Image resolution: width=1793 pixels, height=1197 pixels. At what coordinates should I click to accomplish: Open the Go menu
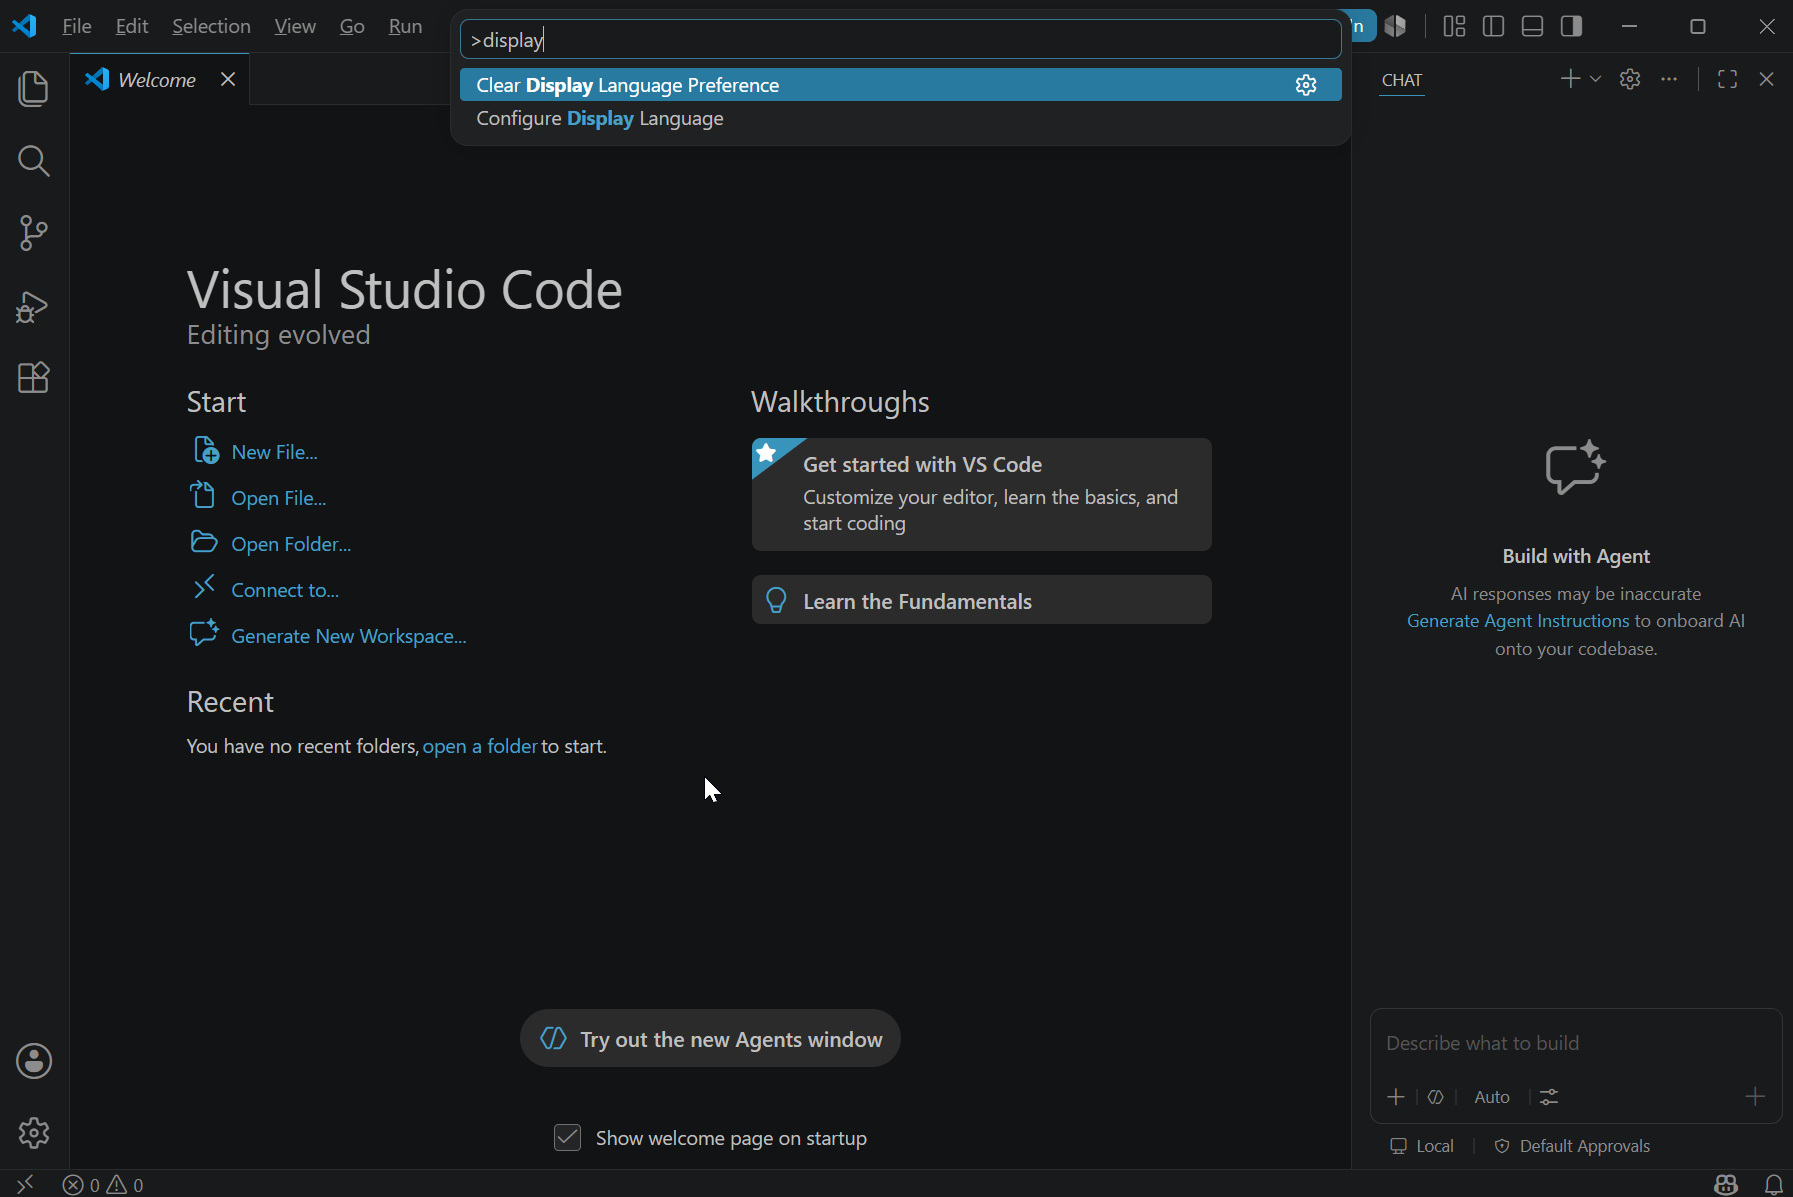click(x=352, y=26)
